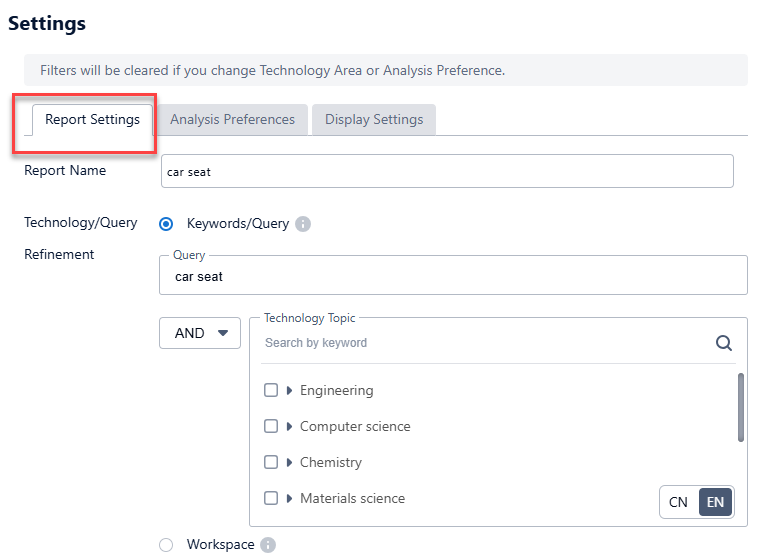The width and height of the screenshot is (776, 555).
Task: Click the Keywords/Query info icon
Action: (303, 224)
